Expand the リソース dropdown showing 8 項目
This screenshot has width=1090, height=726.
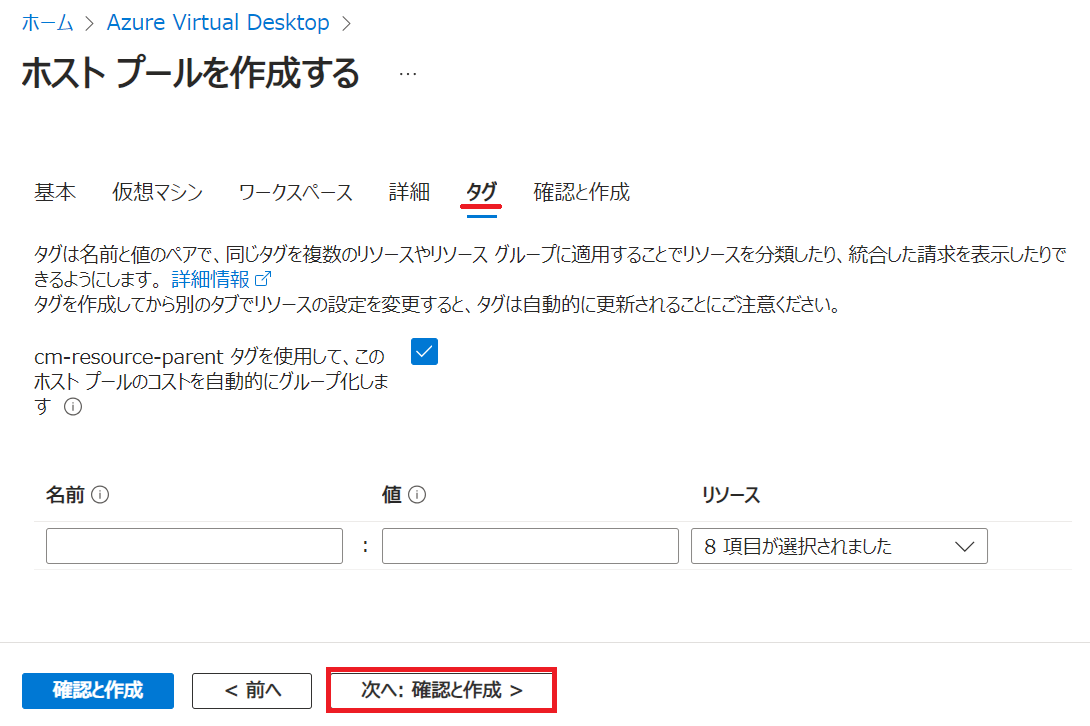[839, 546]
